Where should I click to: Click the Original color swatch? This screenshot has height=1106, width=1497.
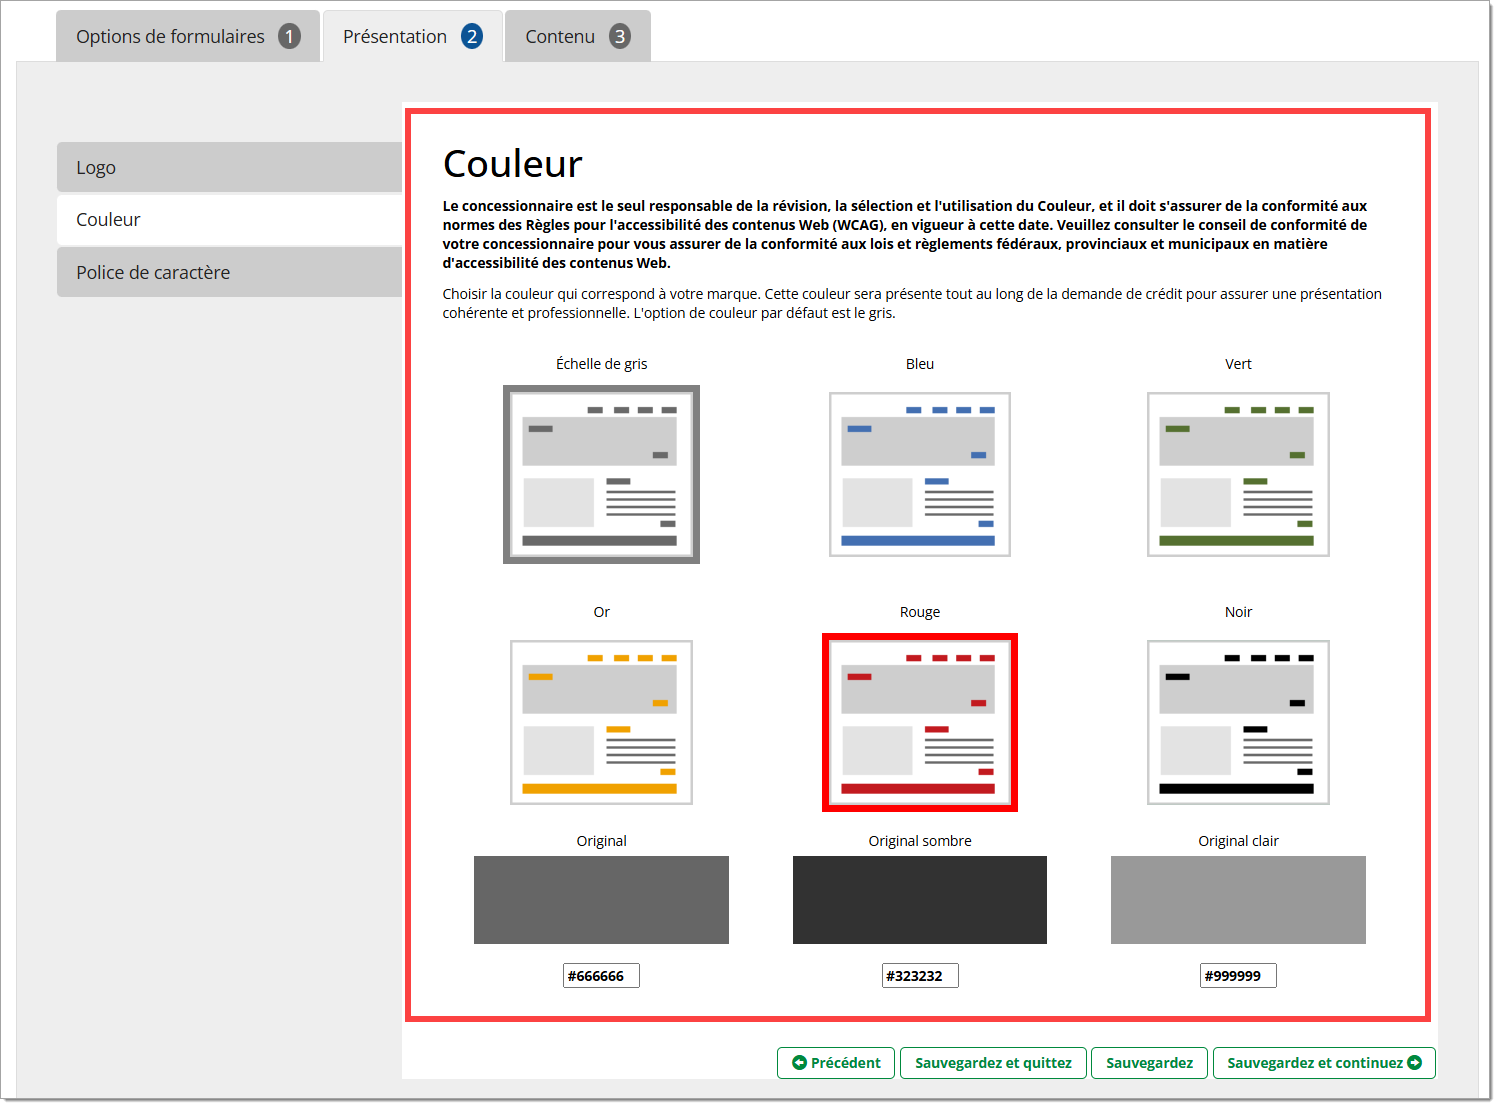click(x=601, y=900)
